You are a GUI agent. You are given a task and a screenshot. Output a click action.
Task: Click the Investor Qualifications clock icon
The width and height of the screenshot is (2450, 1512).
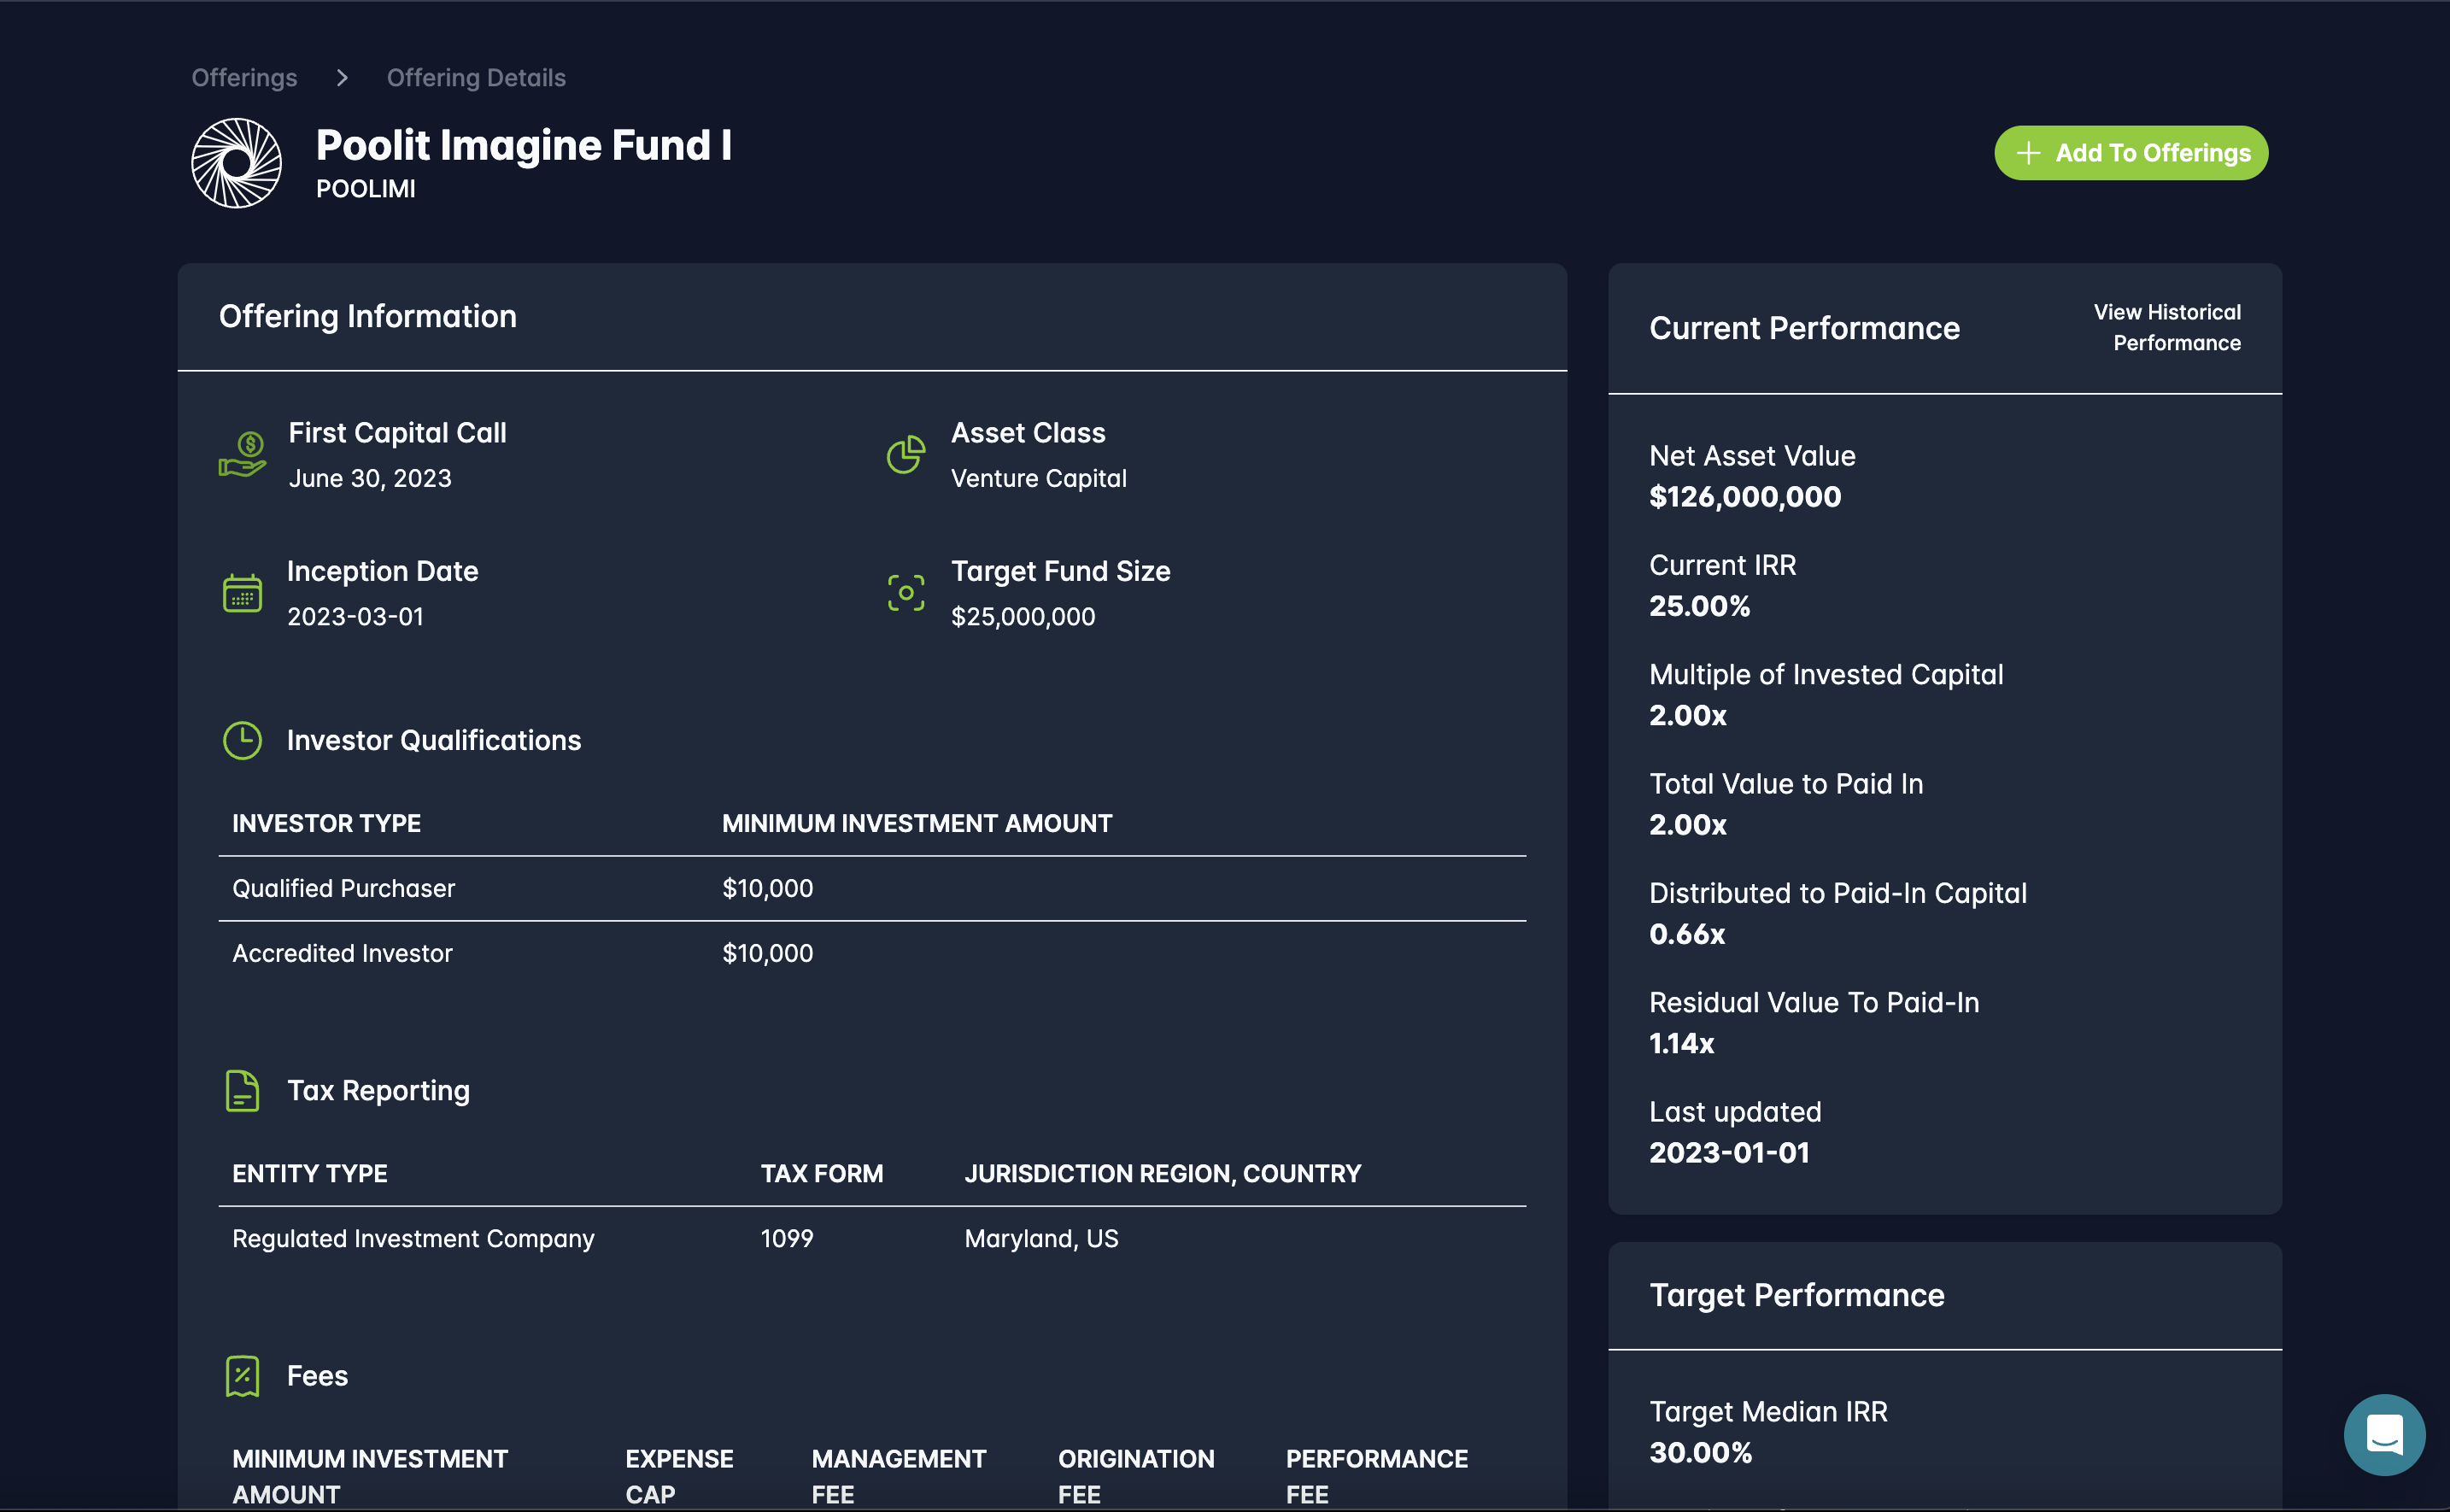pyautogui.click(x=242, y=741)
